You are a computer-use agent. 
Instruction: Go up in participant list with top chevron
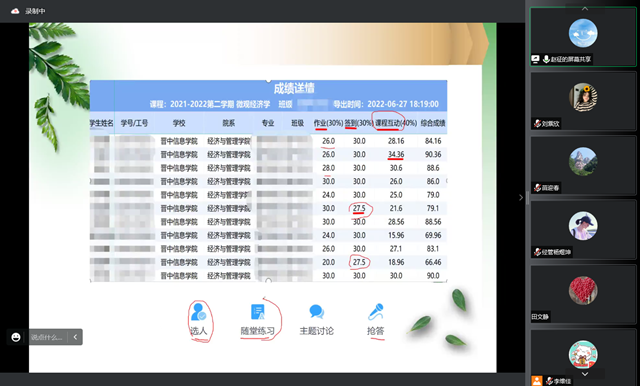point(584,9)
